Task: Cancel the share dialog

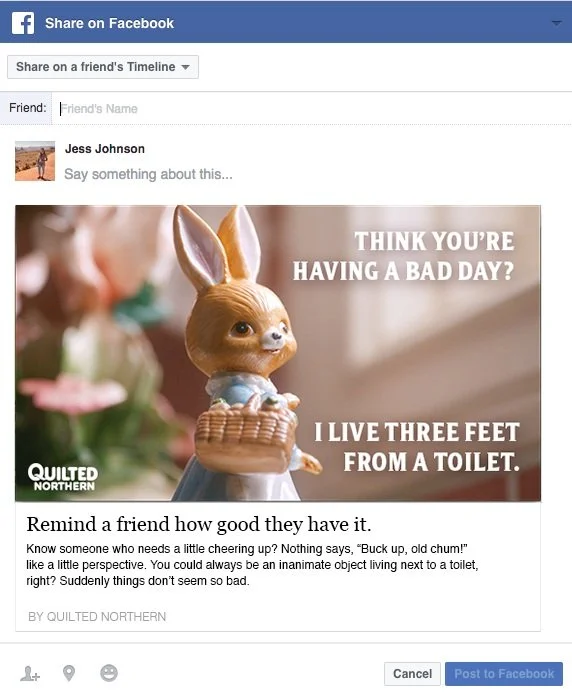Action: (412, 674)
